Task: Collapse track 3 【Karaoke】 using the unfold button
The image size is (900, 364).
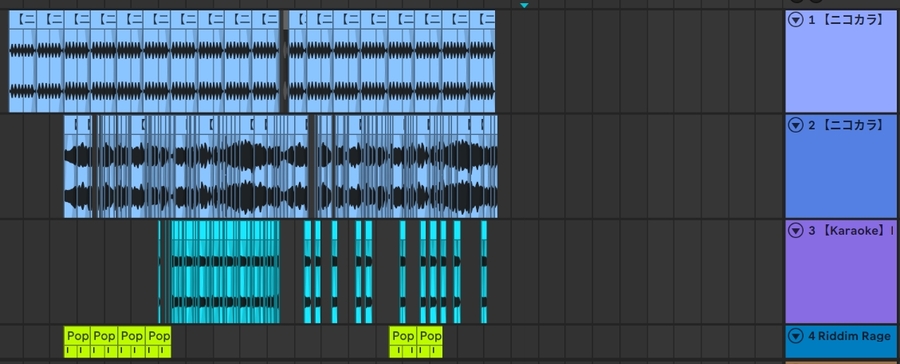Action: click(796, 231)
